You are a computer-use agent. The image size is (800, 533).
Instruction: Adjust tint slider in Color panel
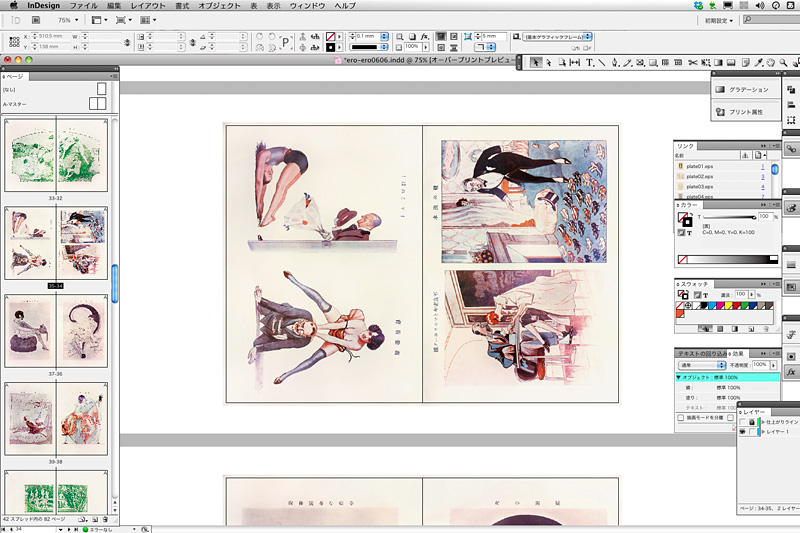730,218
